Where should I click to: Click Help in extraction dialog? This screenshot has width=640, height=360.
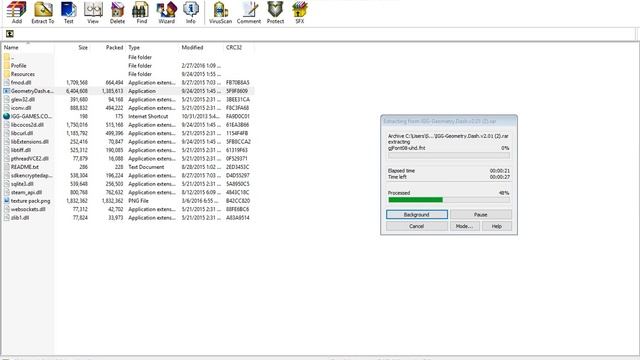click(x=497, y=226)
